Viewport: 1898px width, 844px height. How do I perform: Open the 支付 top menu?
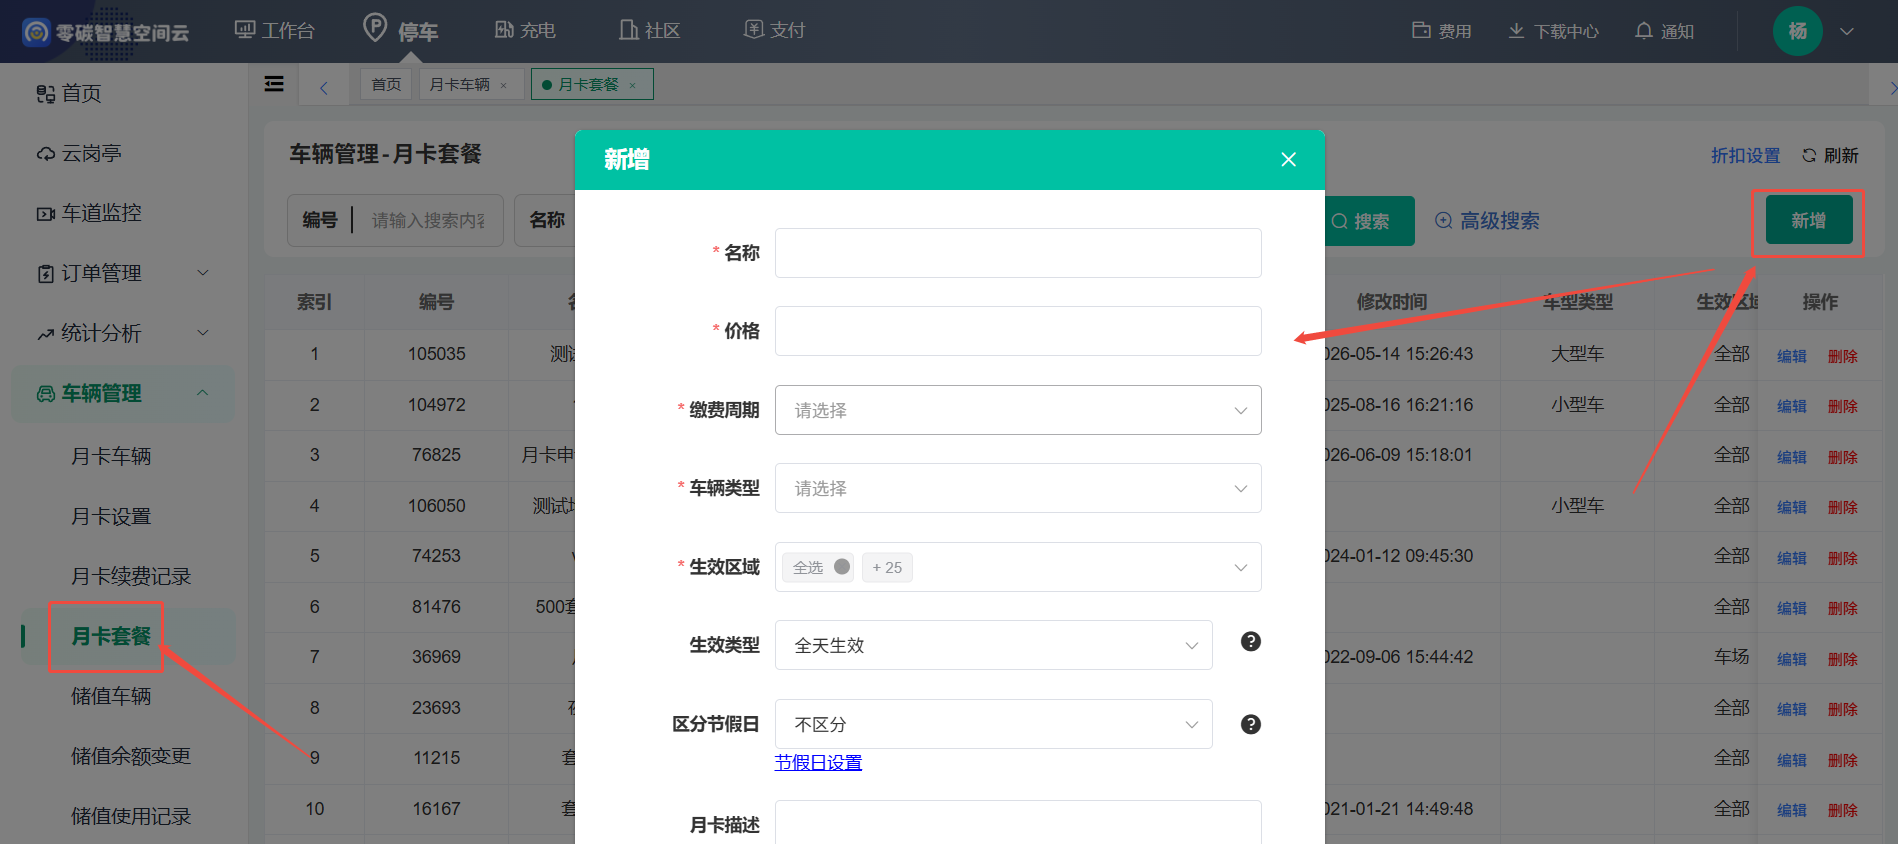tap(774, 31)
